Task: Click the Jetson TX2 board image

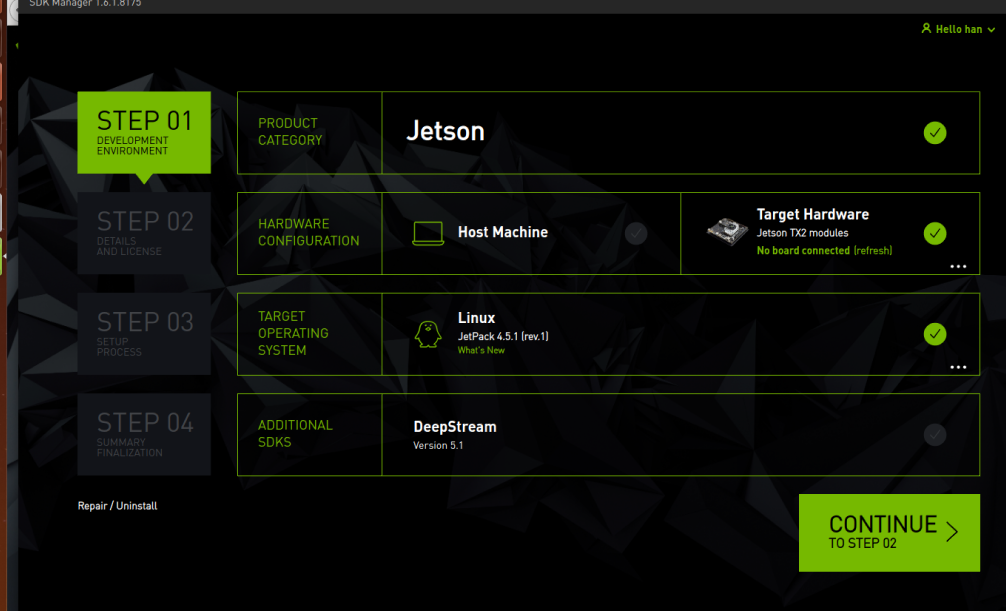Action: (x=727, y=230)
